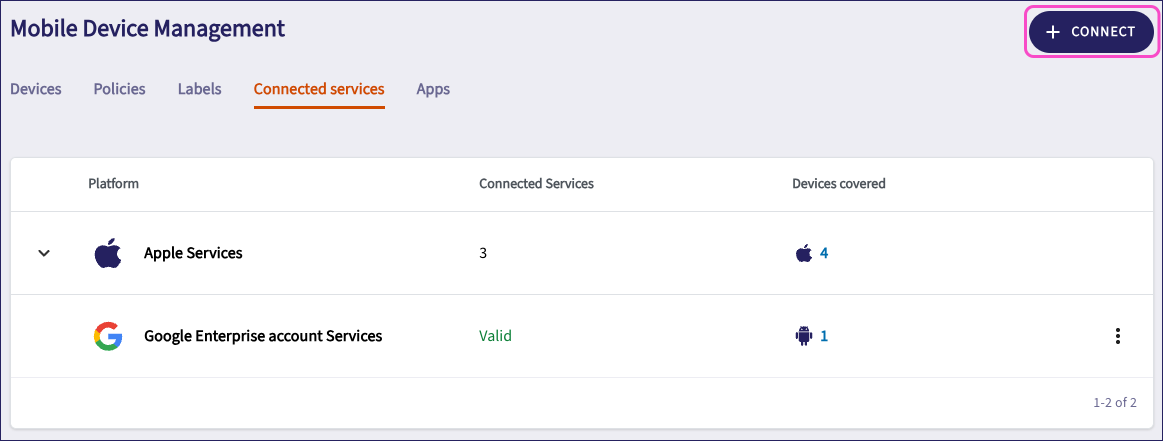
Task: Click the plus icon in the Connect button
Action: pyautogui.click(x=1052, y=32)
